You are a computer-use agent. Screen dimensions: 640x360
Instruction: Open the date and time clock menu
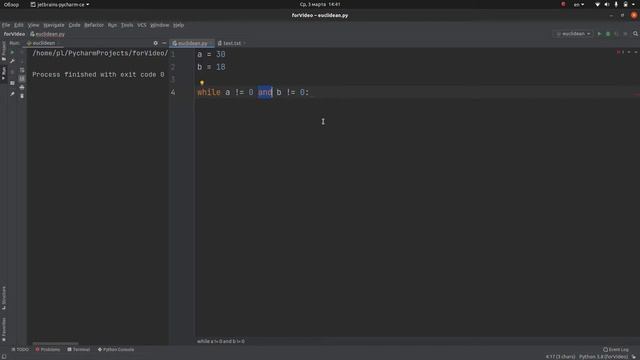[320, 4]
